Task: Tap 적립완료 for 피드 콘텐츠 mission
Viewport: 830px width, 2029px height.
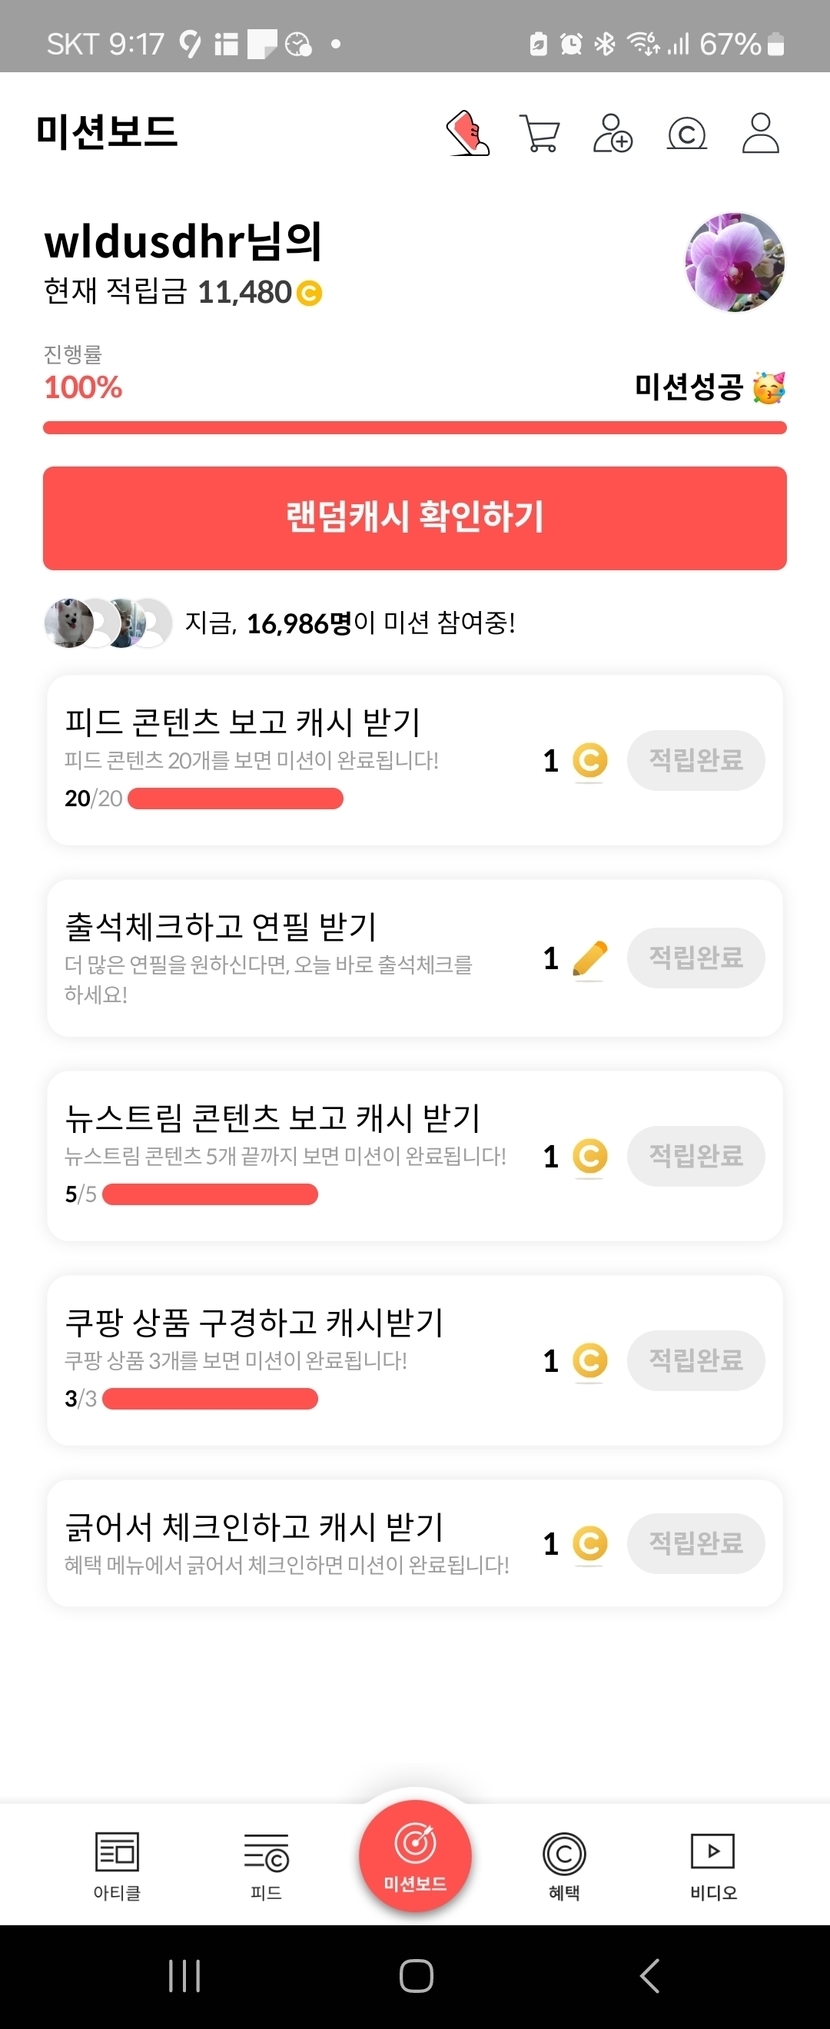Action: click(696, 761)
